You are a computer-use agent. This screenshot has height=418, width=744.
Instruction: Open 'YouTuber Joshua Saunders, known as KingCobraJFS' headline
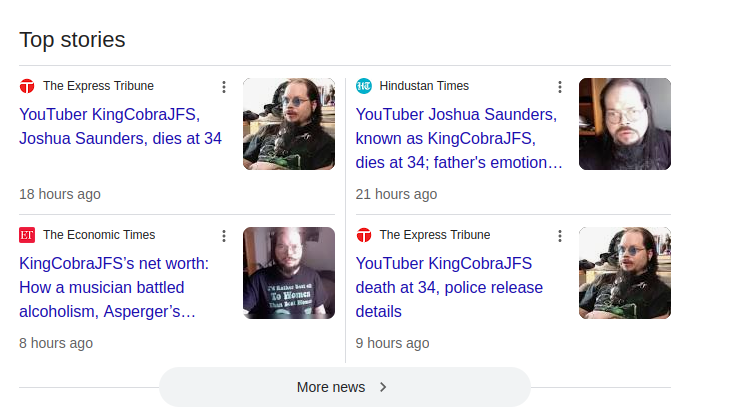pyautogui.click(x=458, y=138)
